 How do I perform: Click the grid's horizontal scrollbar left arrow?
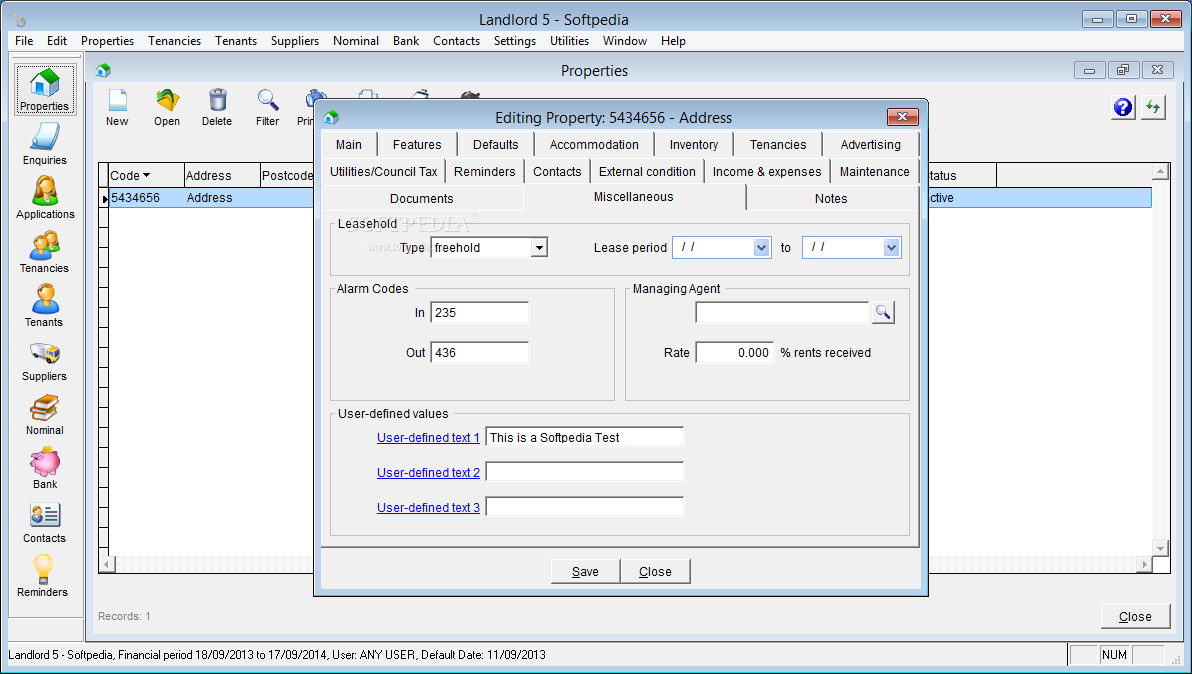107,564
